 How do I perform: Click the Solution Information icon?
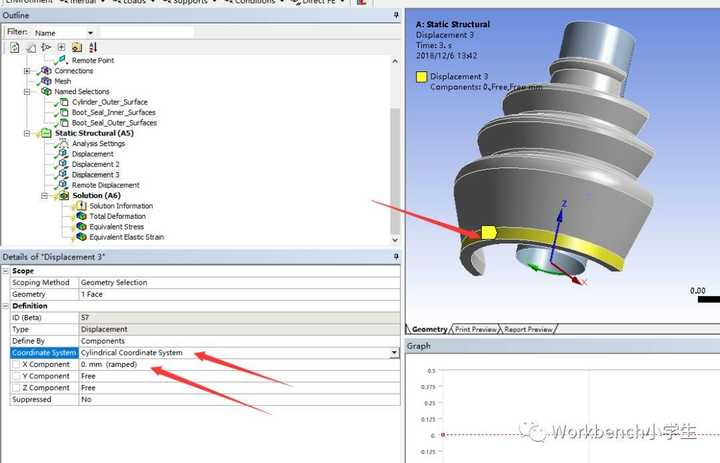81,205
